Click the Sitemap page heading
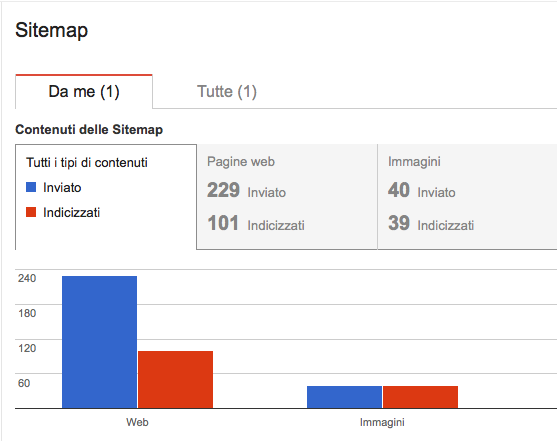This screenshot has width=557, height=441. [52, 30]
